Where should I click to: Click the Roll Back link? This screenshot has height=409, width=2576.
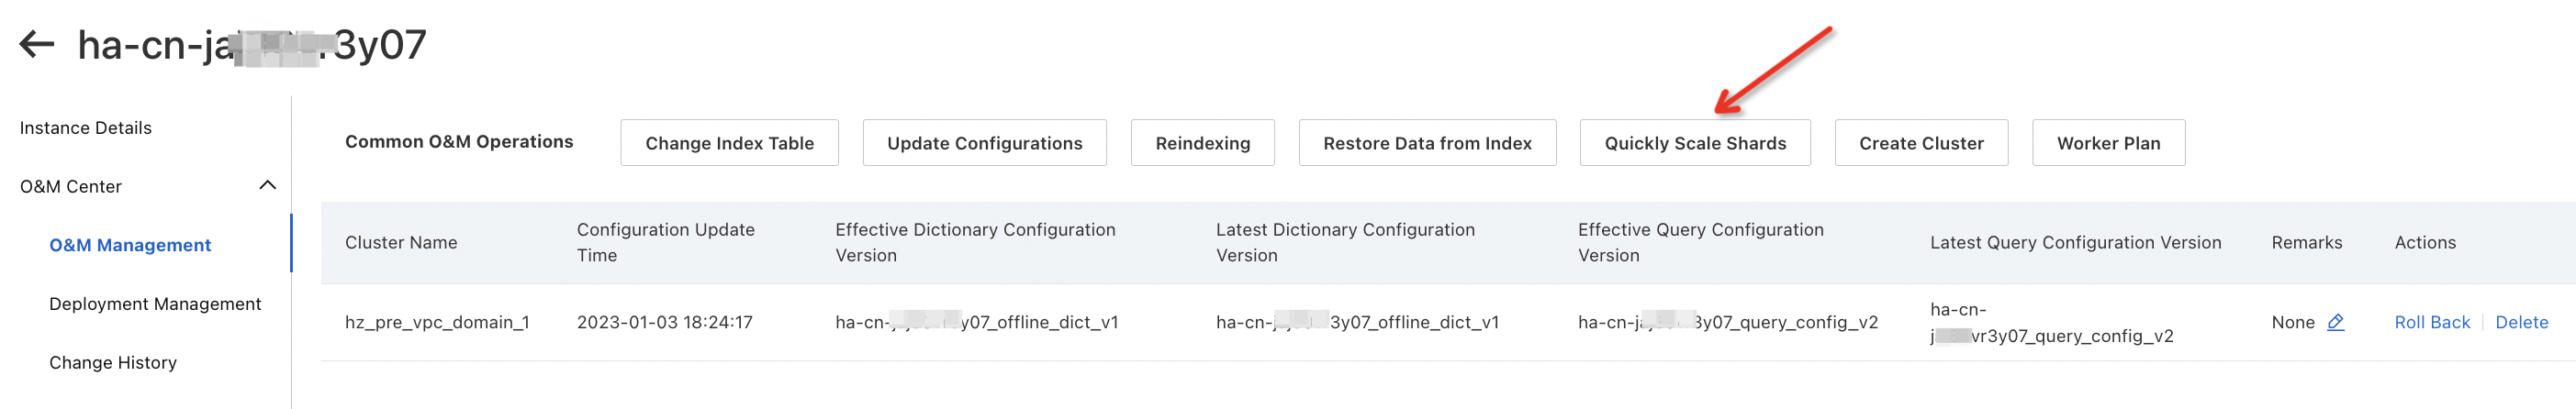2432,322
